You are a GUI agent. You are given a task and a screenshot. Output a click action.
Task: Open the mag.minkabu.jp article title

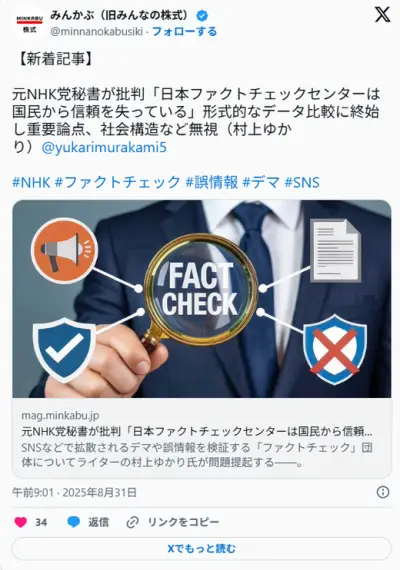tap(197, 431)
